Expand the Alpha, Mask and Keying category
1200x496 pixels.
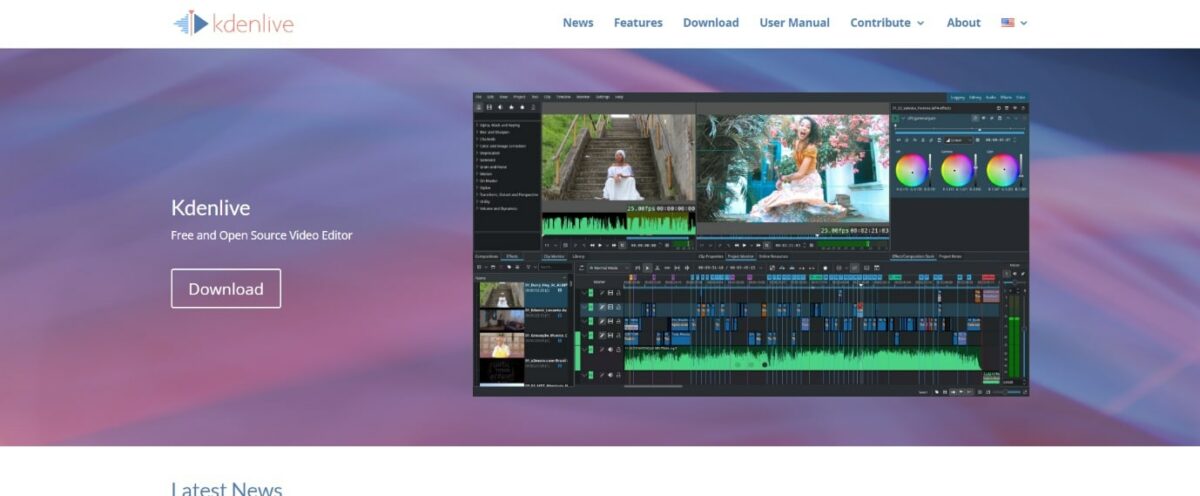pos(498,125)
